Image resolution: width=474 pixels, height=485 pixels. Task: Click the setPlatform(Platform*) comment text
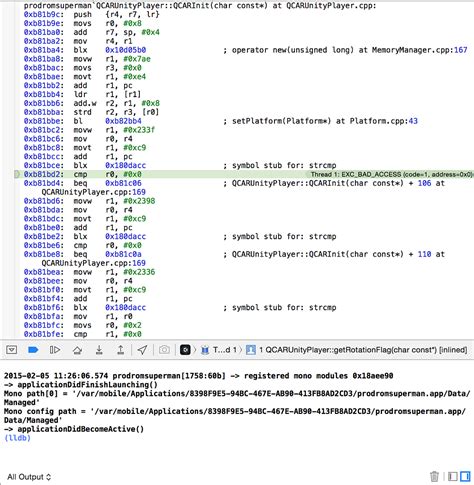pos(281,121)
